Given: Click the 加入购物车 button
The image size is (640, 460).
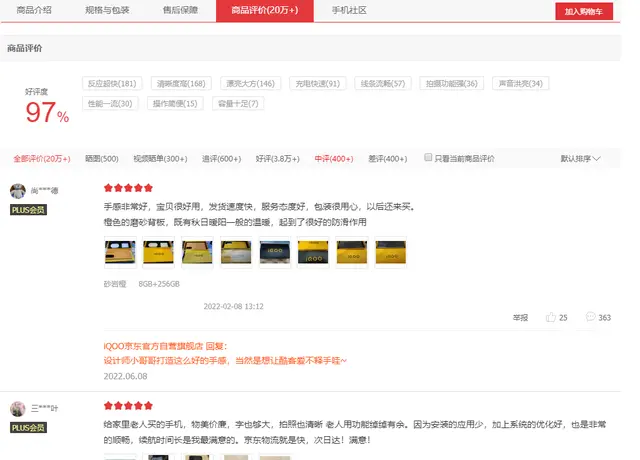Looking at the screenshot, I should 584,11.
